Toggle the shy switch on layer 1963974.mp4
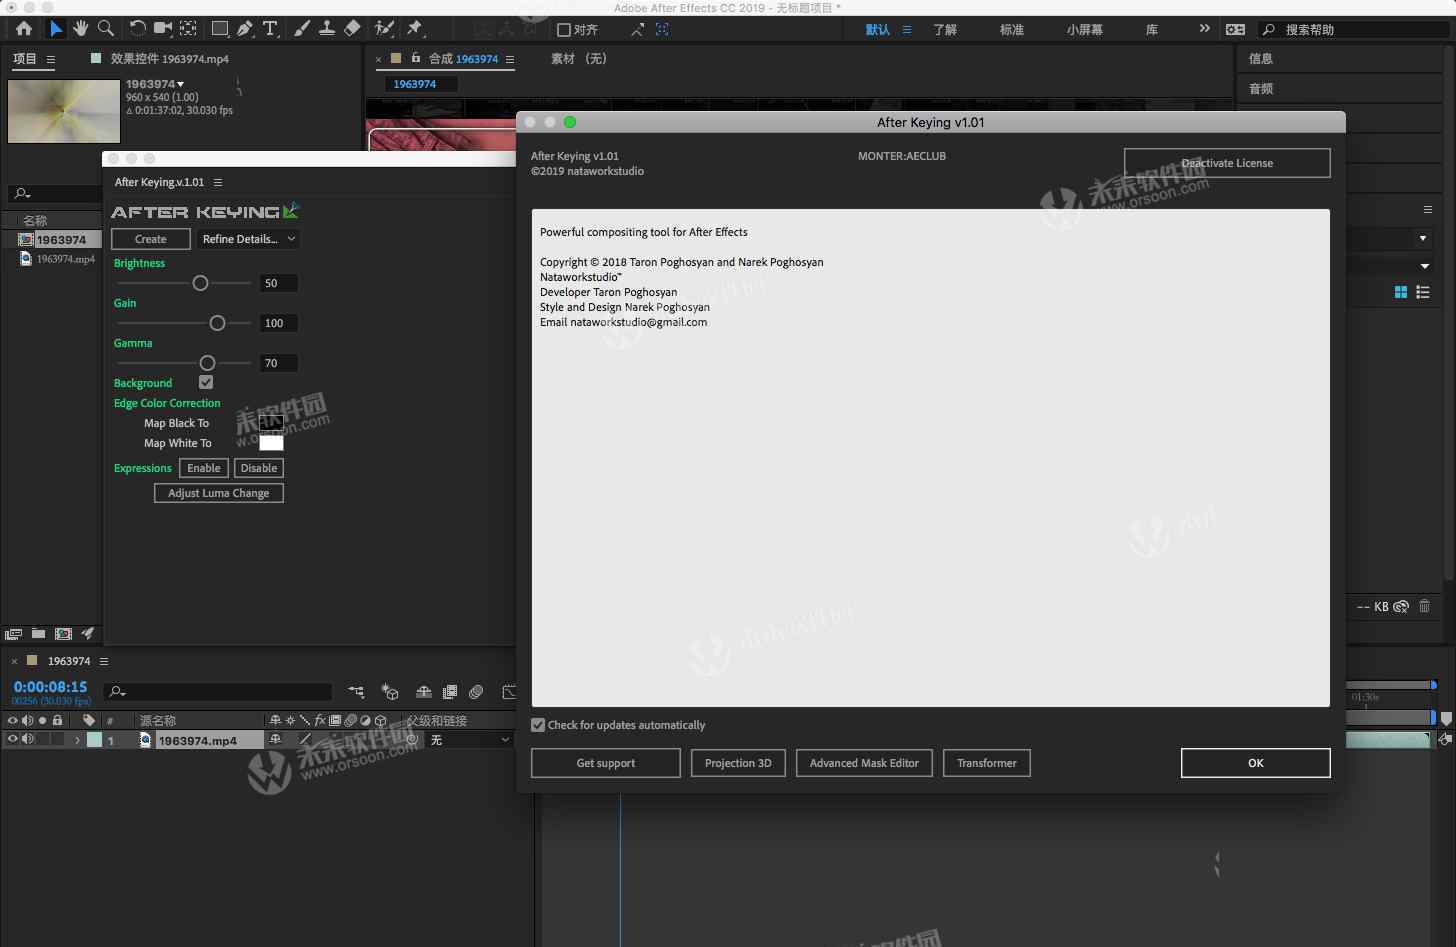The height and width of the screenshot is (947, 1456). click(x=275, y=740)
